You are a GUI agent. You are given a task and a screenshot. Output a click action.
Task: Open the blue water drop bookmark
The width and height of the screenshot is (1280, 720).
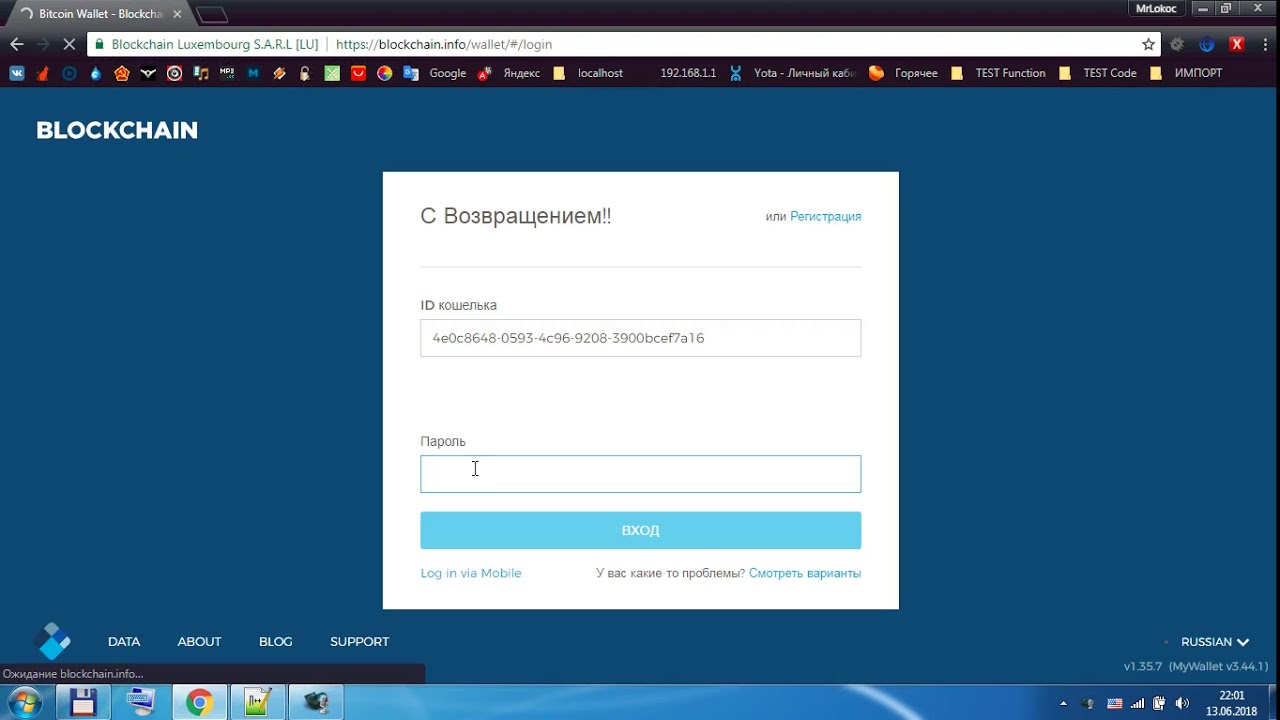tap(95, 73)
